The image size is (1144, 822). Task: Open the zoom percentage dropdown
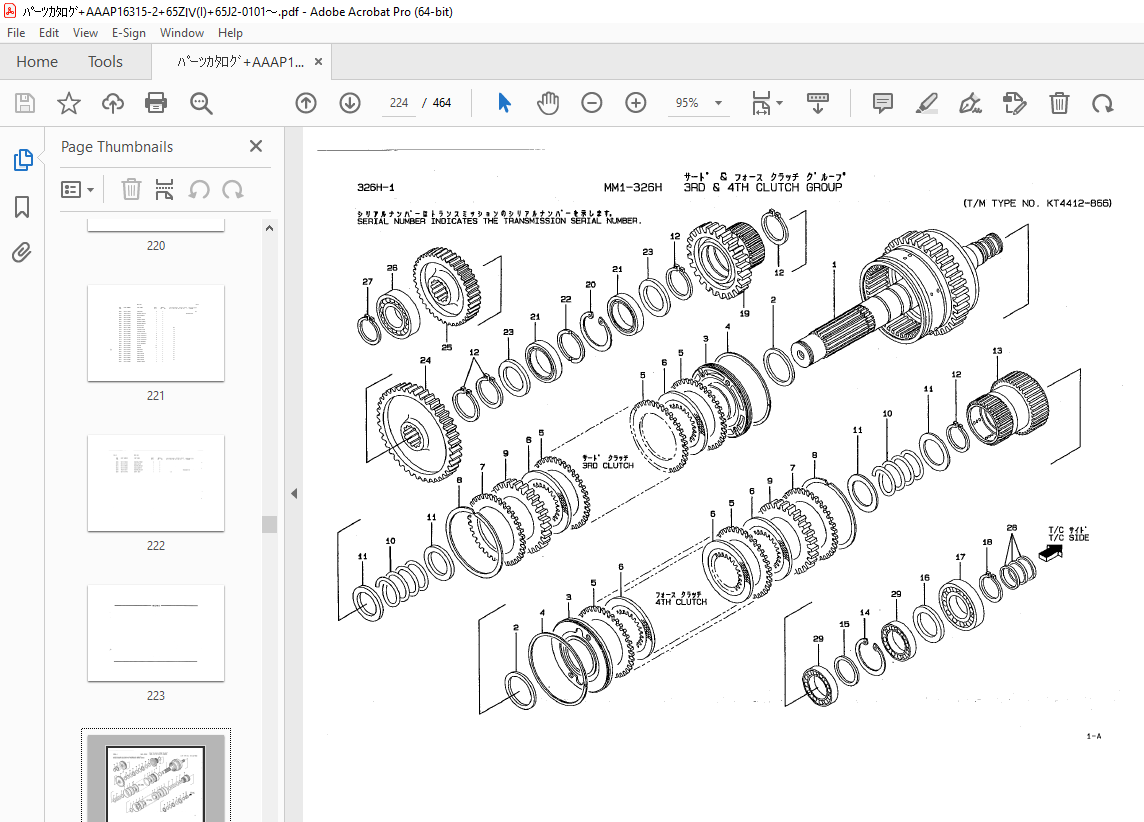719,103
